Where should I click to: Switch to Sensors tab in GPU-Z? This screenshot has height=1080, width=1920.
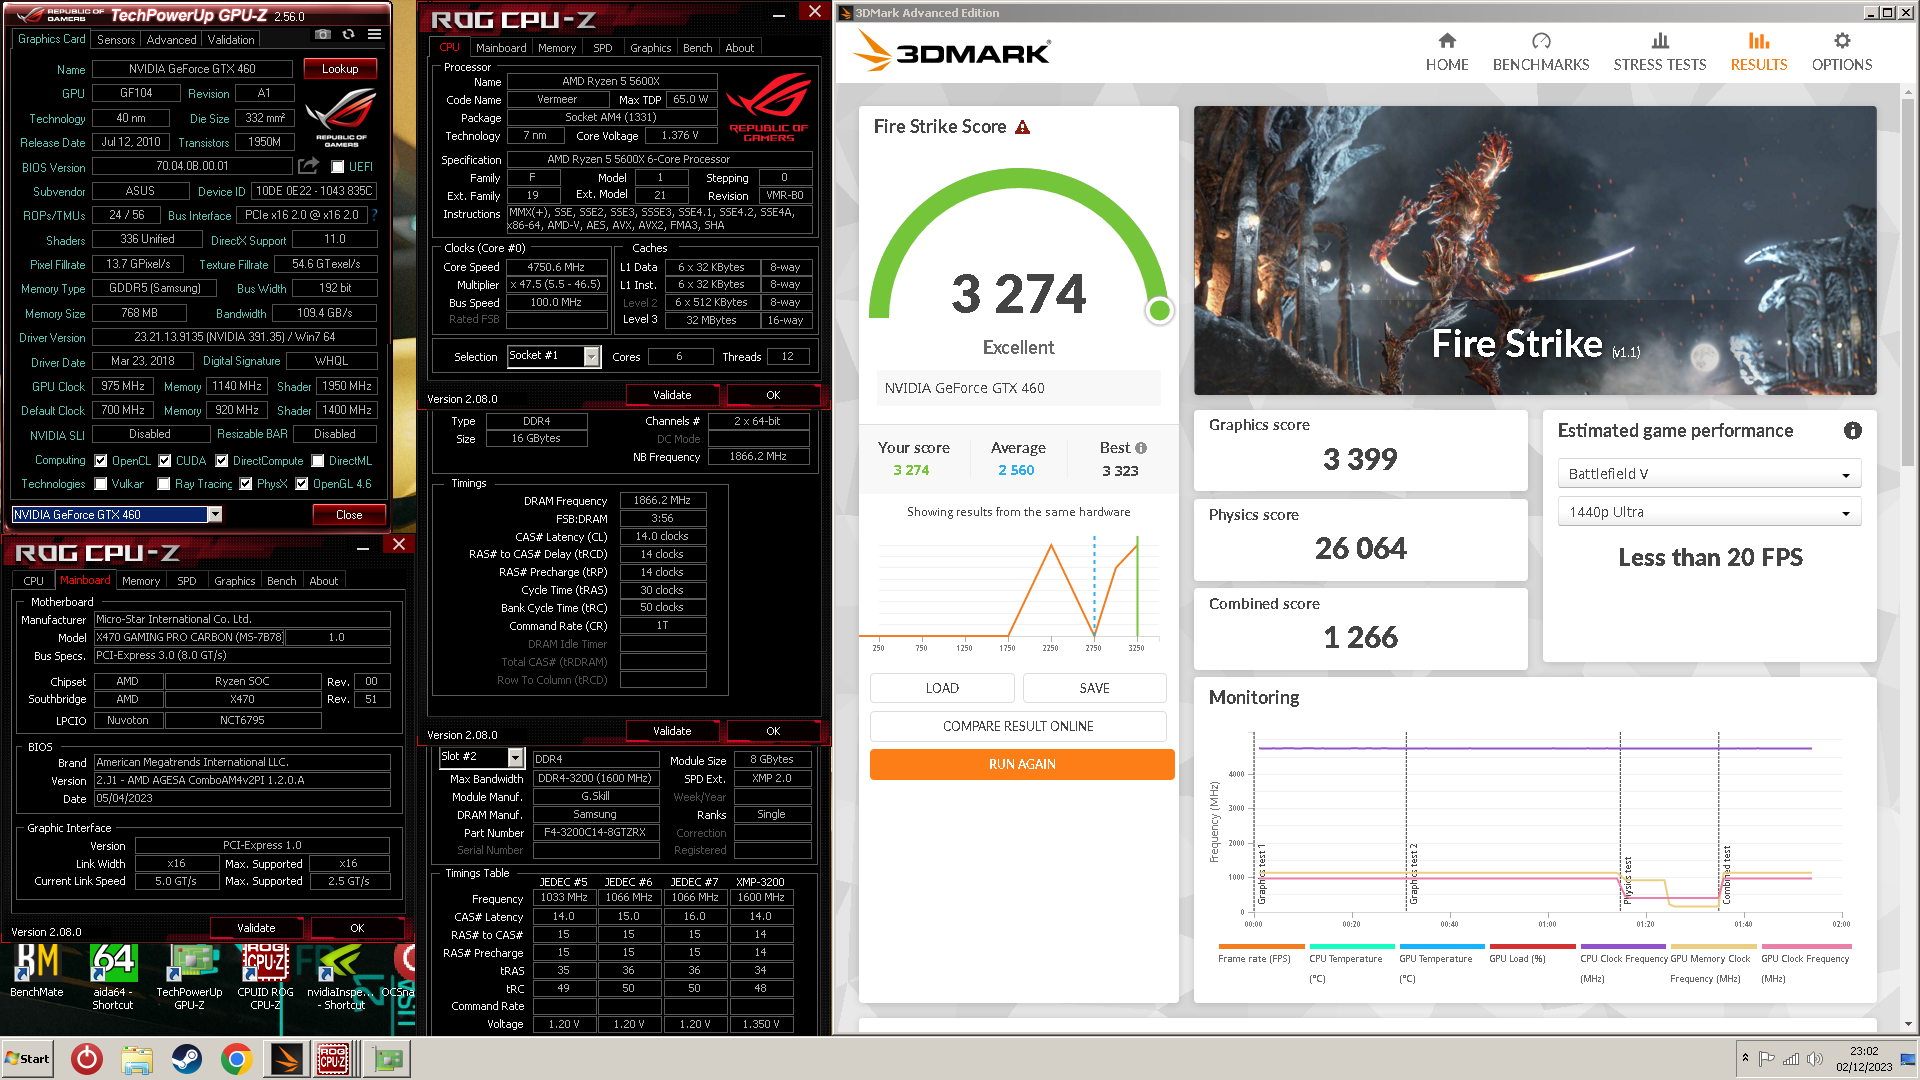tap(116, 40)
